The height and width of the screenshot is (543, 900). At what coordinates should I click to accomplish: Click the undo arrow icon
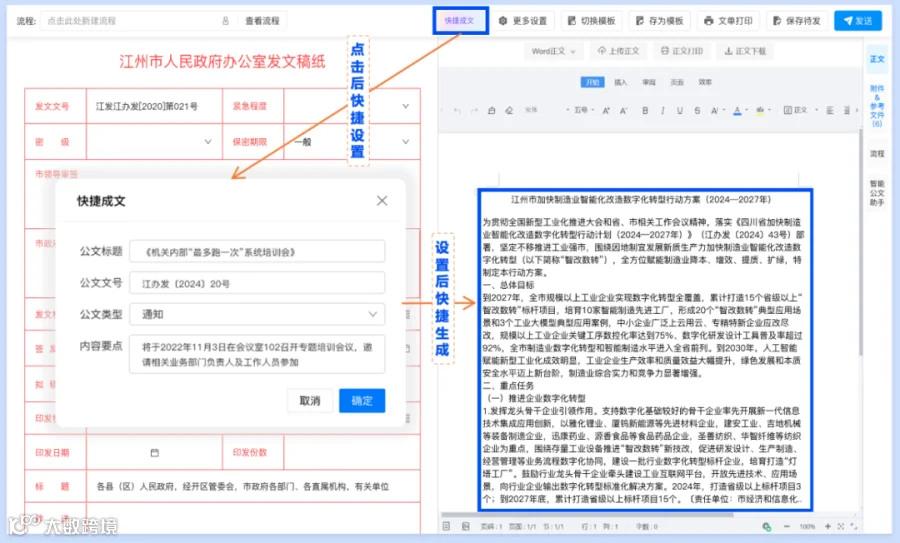(457, 110)
